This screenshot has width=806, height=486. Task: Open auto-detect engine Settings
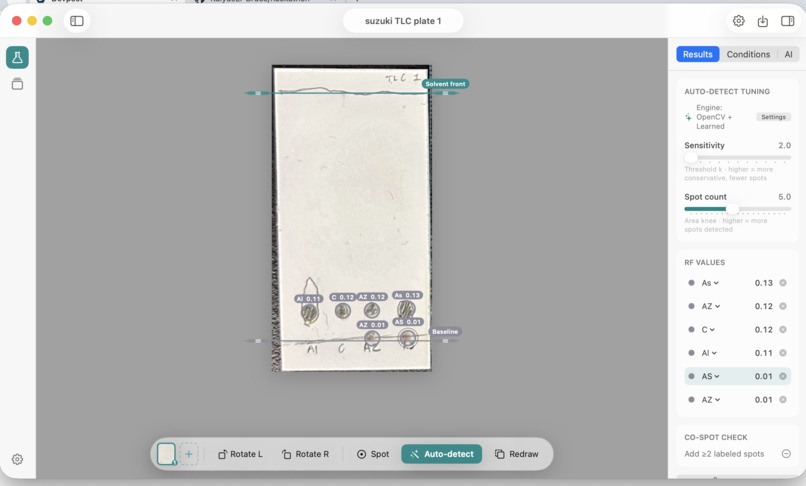tap(773, 117)
